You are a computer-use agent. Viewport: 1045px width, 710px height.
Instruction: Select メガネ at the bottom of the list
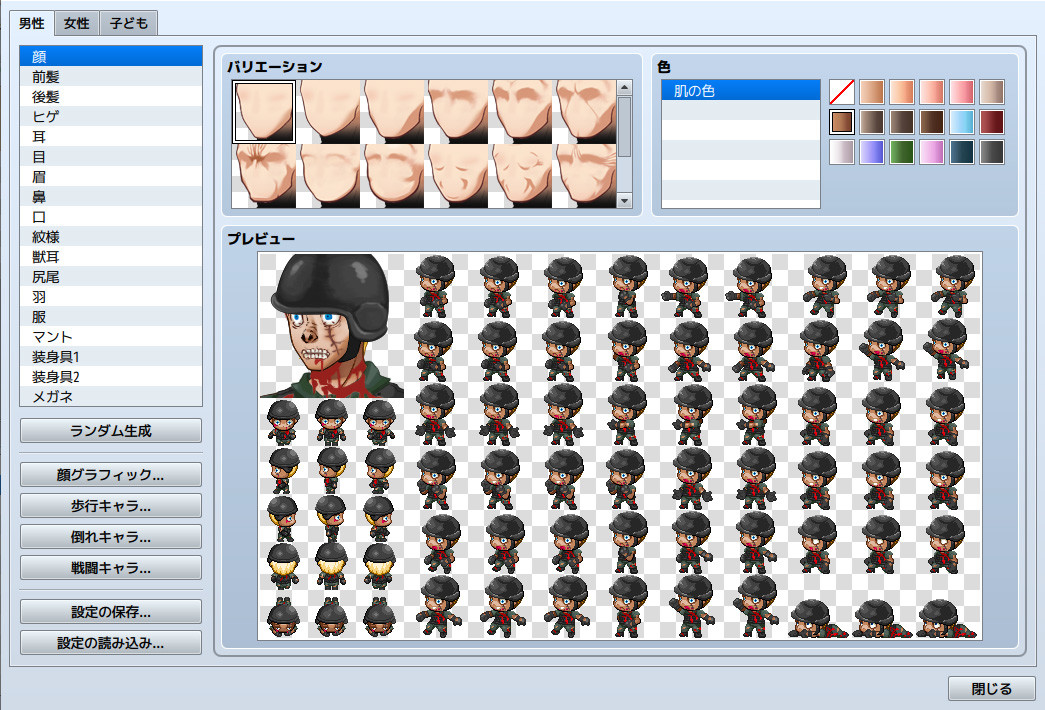click(x=110, y=396)
